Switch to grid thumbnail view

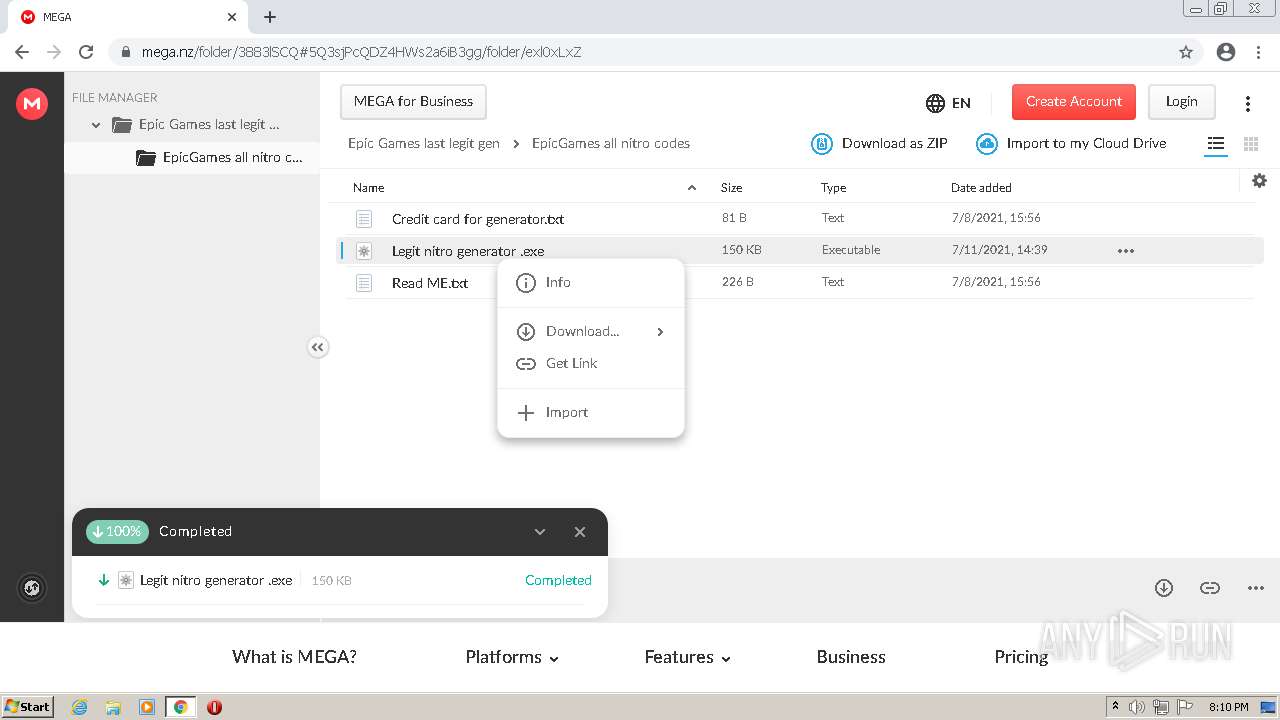click(1250, 144)
